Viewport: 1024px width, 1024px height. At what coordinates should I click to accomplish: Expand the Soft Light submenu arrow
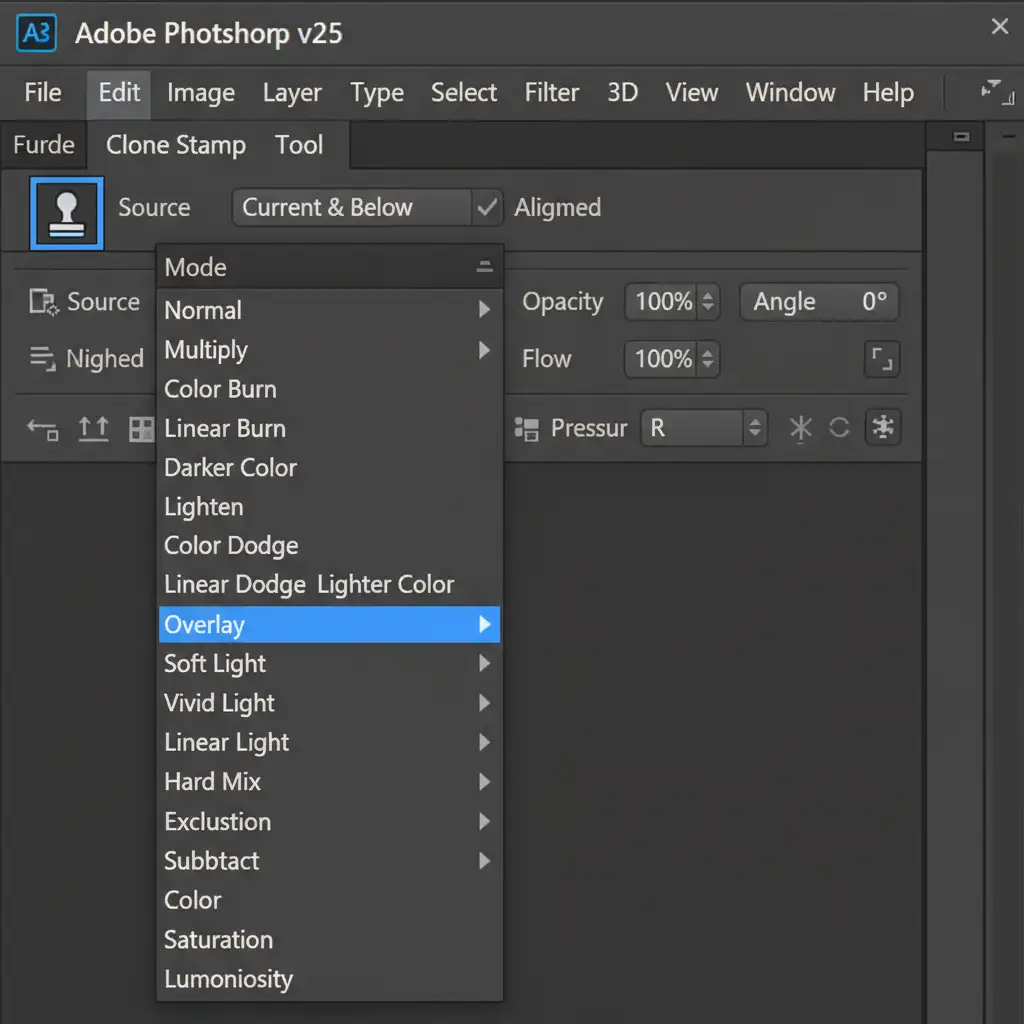click(x=485, y=663)
